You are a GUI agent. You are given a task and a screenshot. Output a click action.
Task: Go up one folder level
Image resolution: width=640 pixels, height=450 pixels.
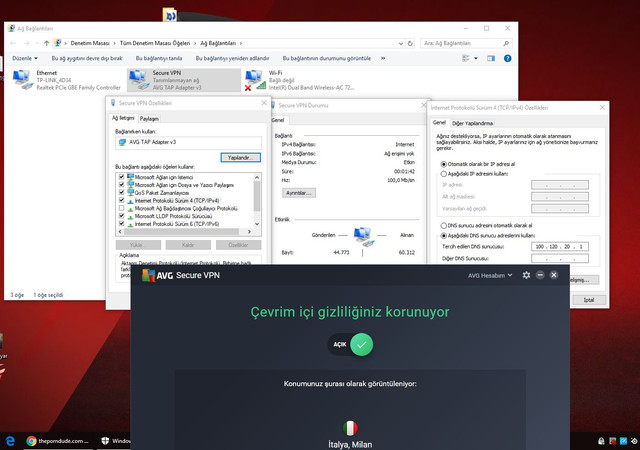[x=46, y=43]
